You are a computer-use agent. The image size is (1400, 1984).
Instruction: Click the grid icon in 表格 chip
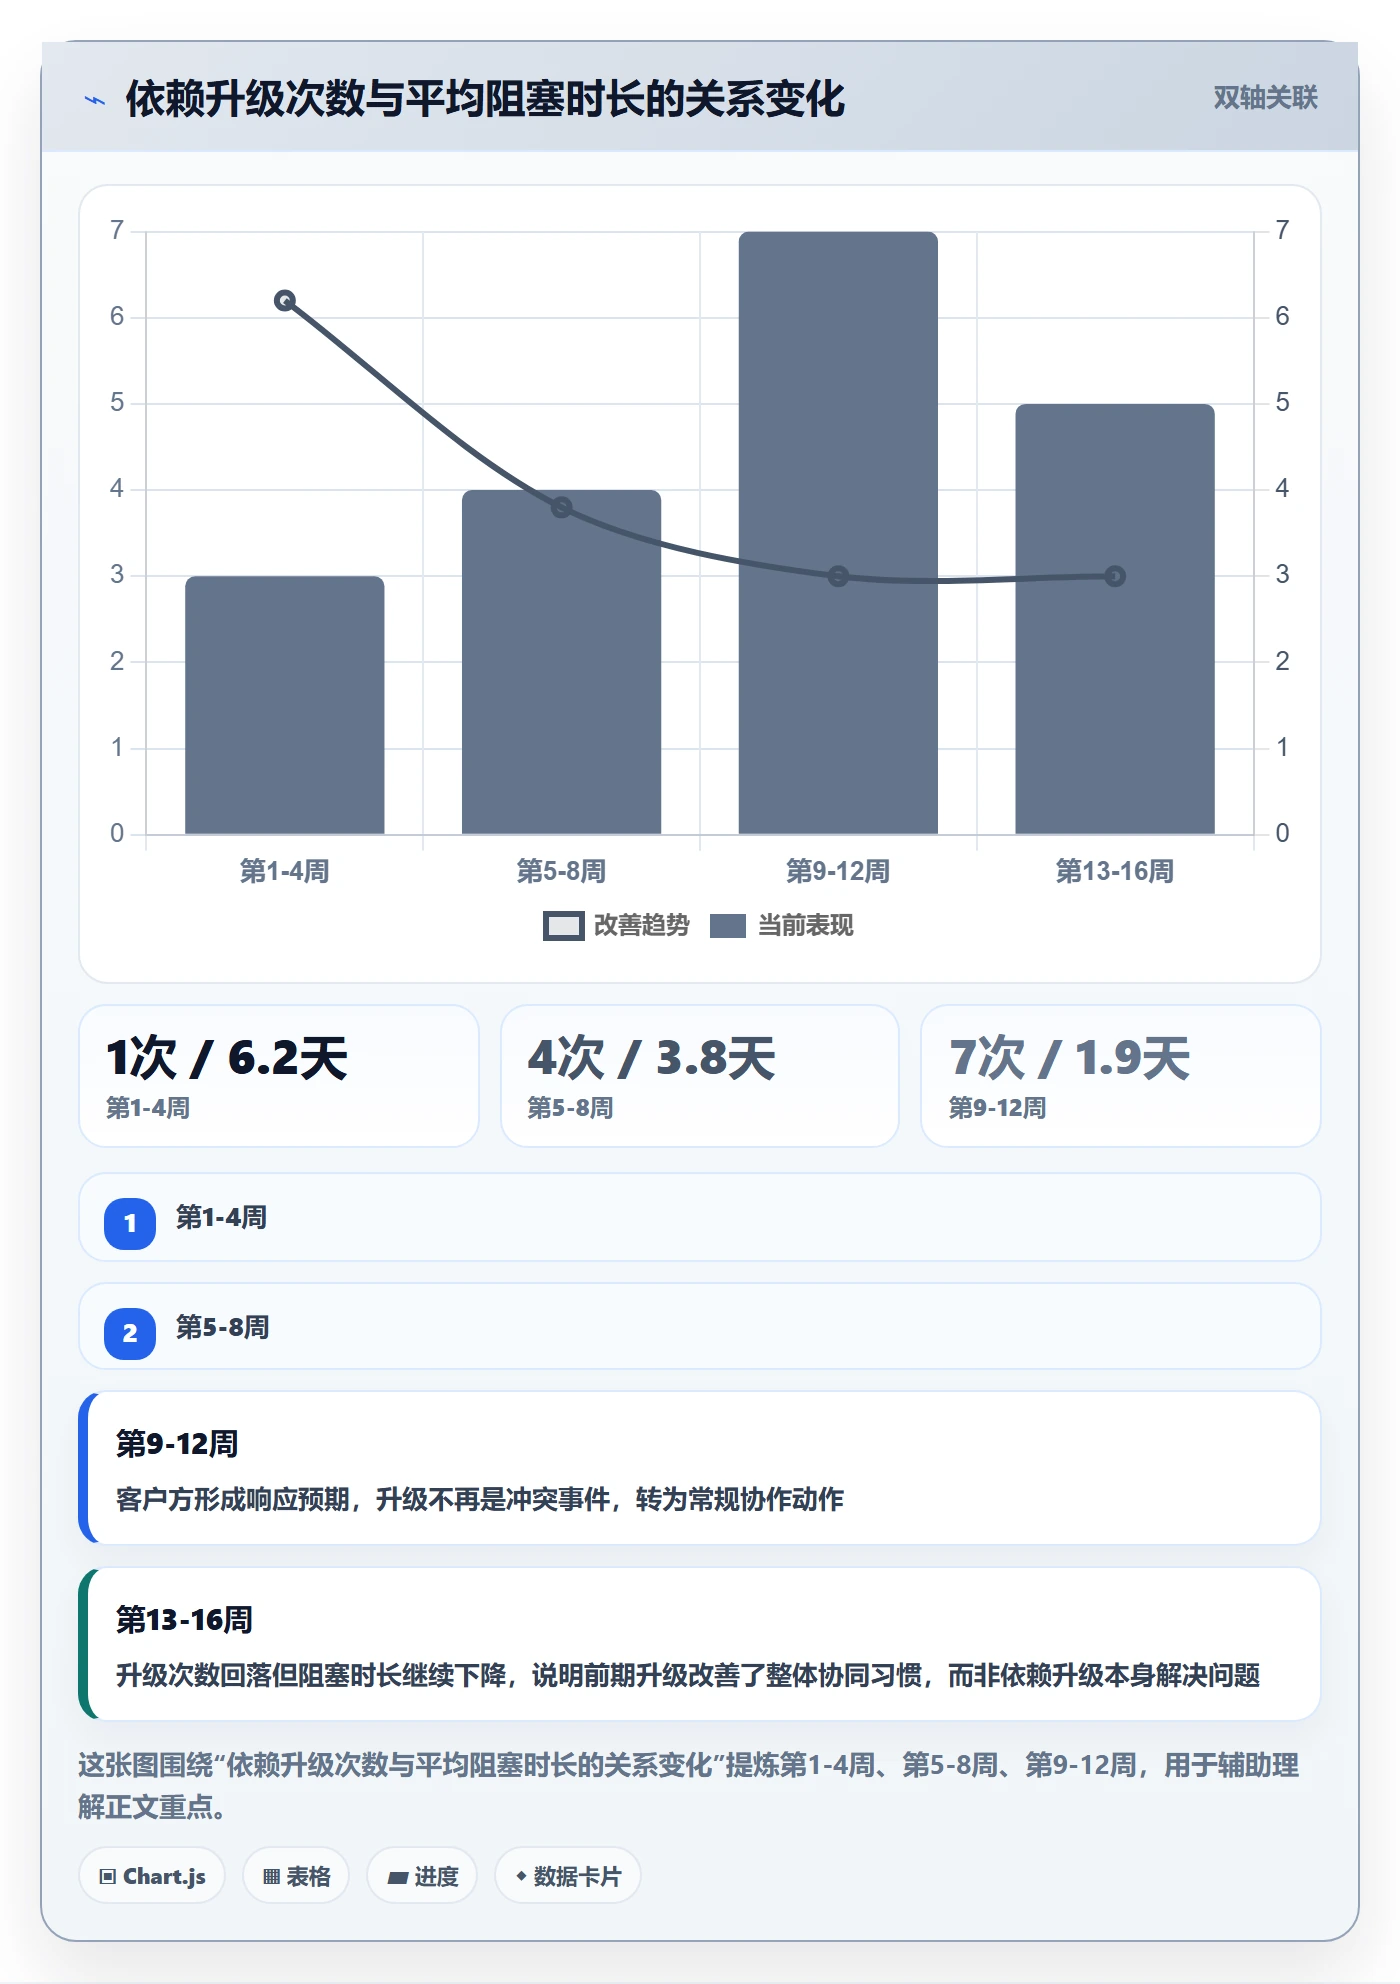coord(271,1877)
